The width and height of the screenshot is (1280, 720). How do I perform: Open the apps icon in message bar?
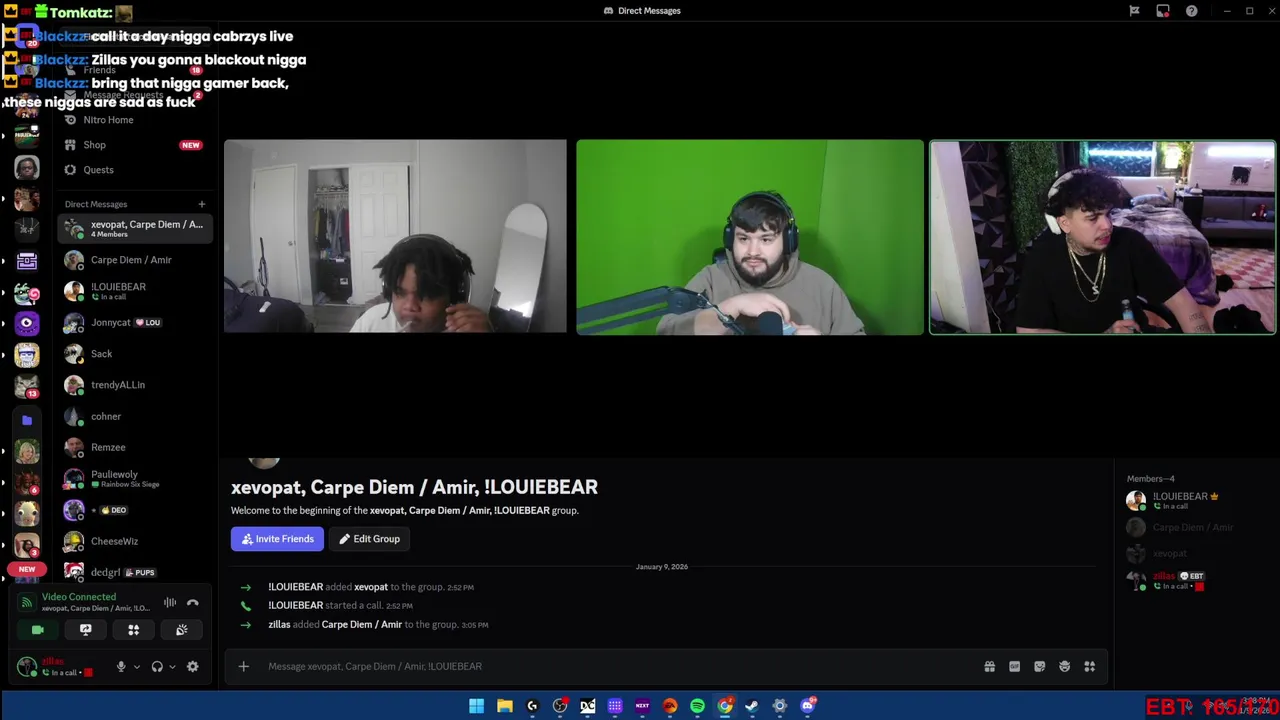click(x=1090, y=667)
